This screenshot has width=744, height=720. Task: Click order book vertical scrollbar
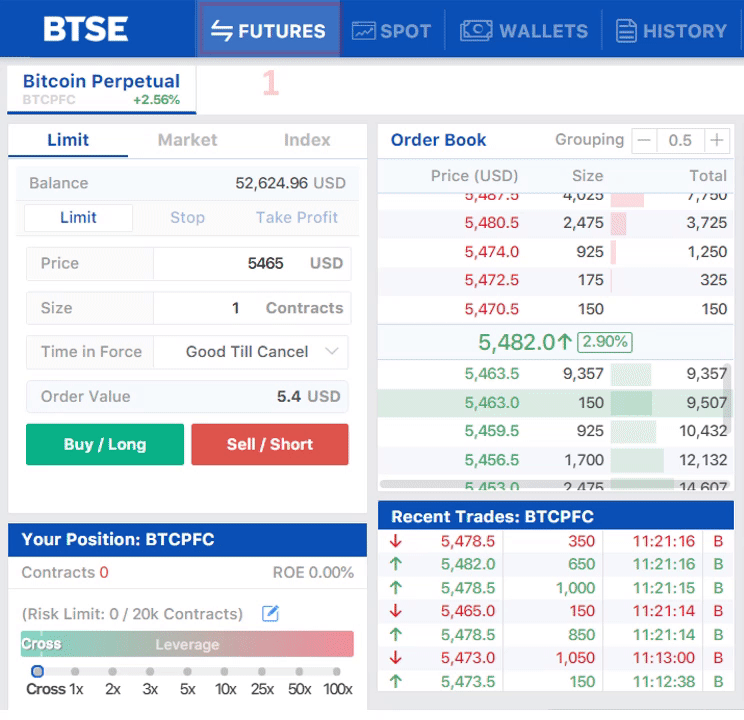tap(727, 398)
